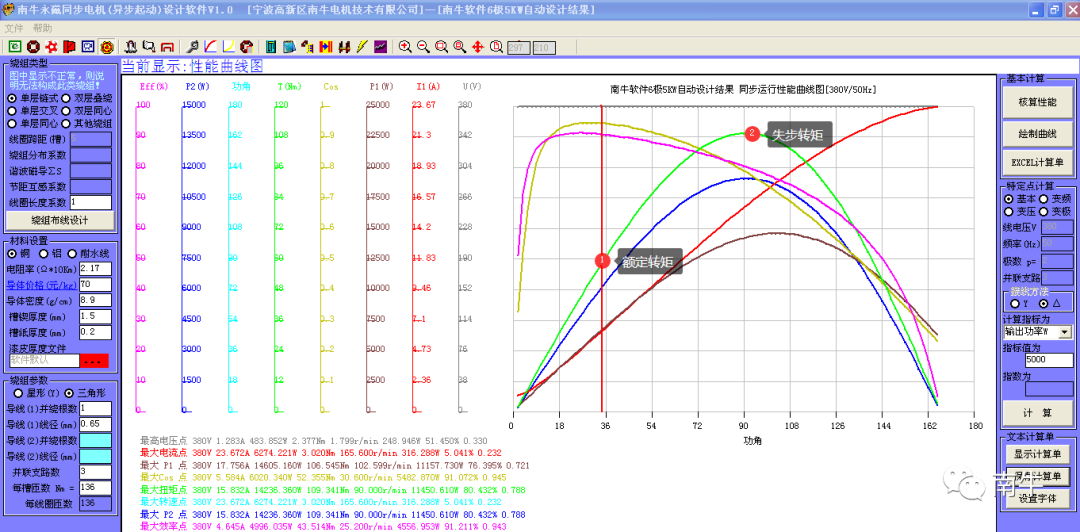Viewport: 1080px width, 532px height.
Task: Click the red swatch beside 漆皮厚度文件
Action: 95,360
